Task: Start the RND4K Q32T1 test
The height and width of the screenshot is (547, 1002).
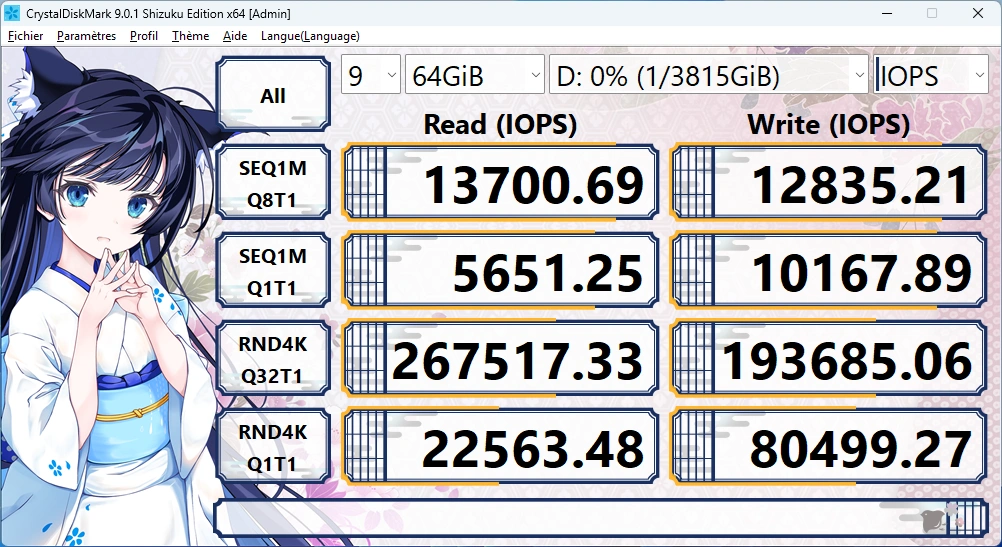Action: [x=273, y=359]
